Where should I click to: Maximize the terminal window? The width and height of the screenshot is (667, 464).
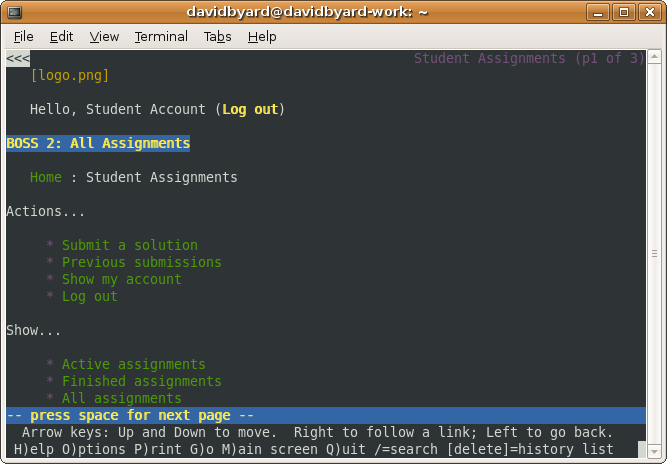[x=623, y=12]
